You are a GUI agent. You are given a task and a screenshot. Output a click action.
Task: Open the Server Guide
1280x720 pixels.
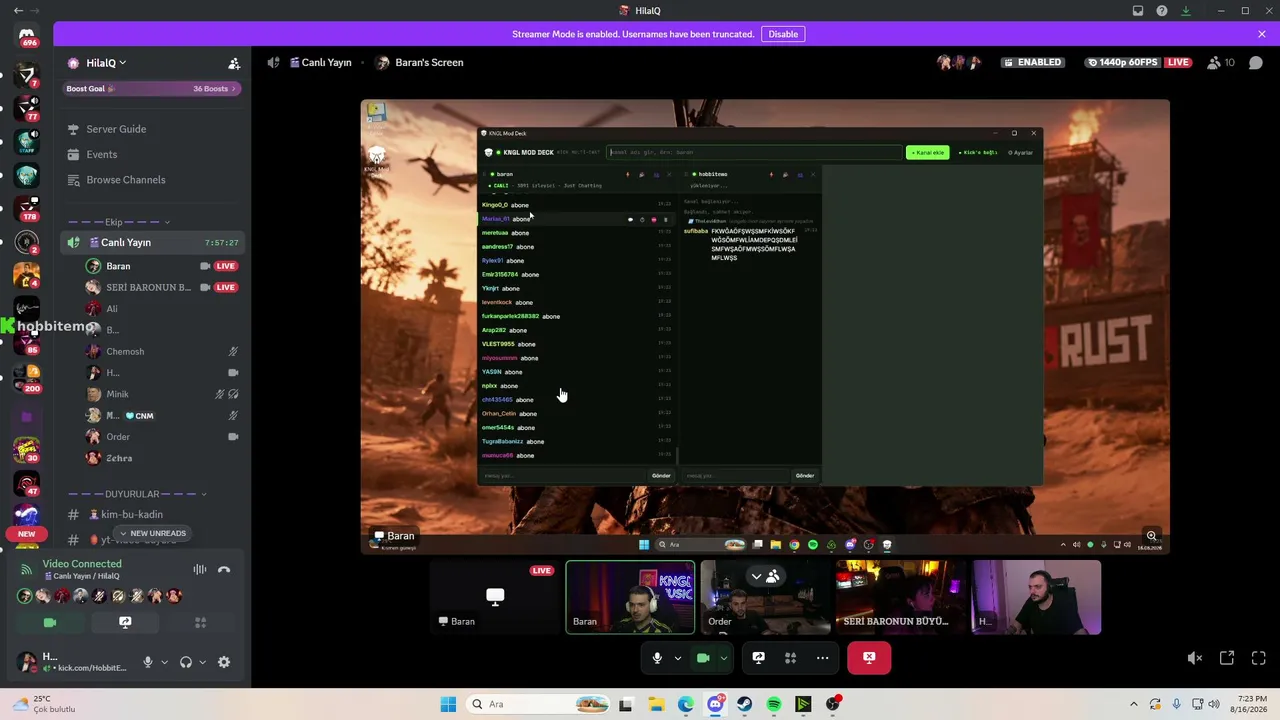click(116, 129)
